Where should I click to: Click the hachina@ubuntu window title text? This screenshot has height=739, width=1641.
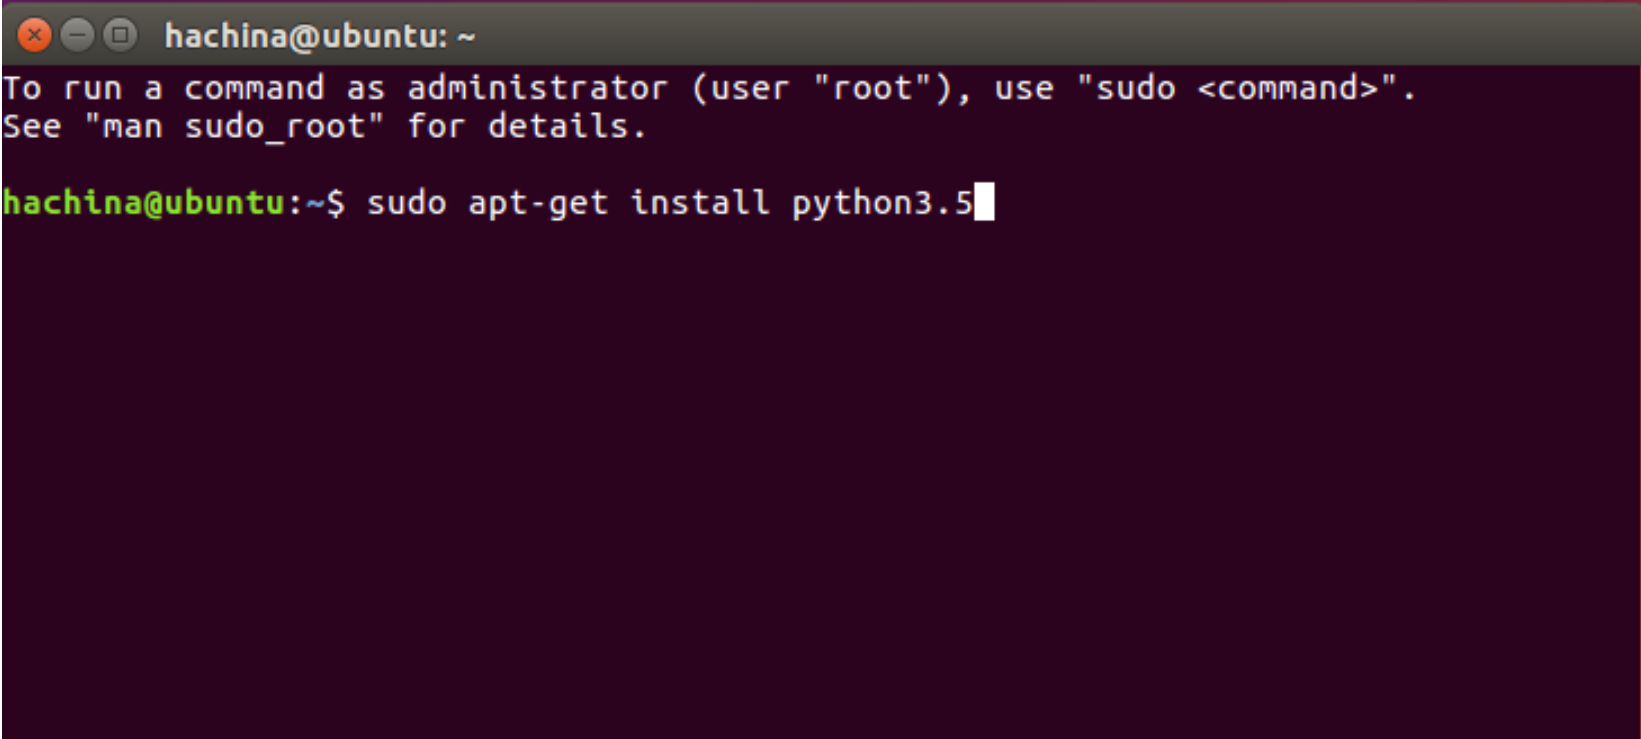click(x=319, y=37)
